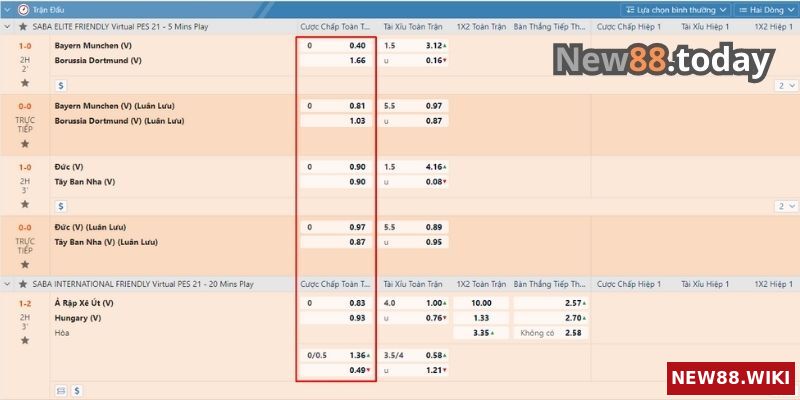This screenshot has height=400, width=800.
Task: Open the Lựa chọn bình thường dropdown
Action: click(x=676, y=10)
